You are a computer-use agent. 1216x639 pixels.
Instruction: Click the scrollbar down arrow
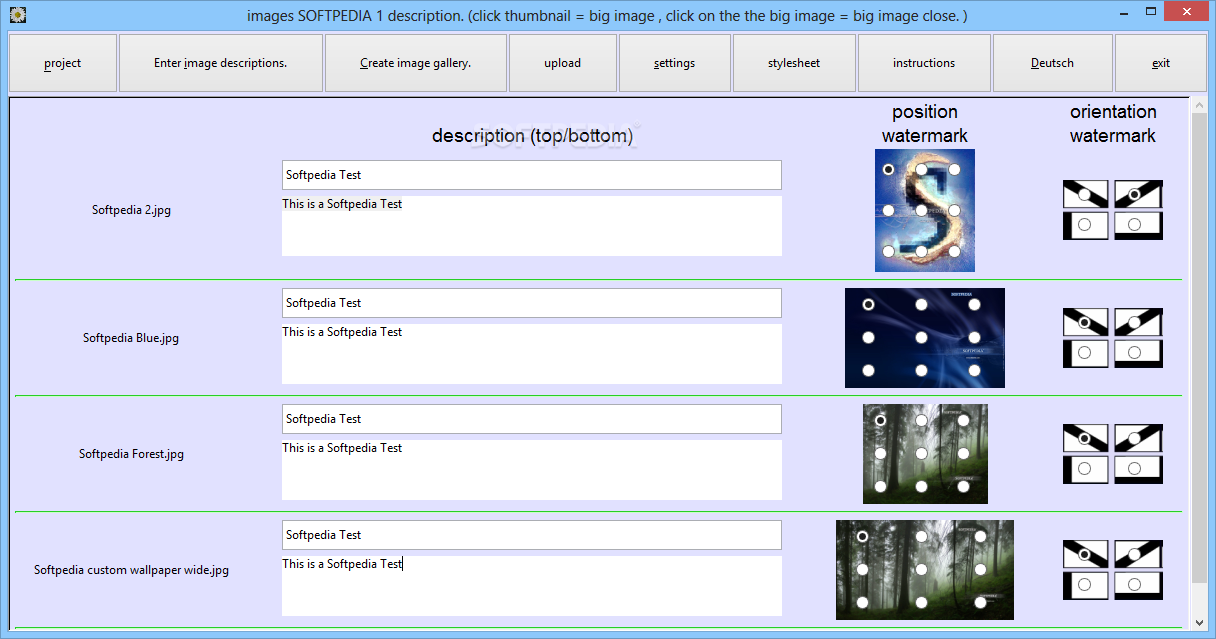(x=1198, y=622)
